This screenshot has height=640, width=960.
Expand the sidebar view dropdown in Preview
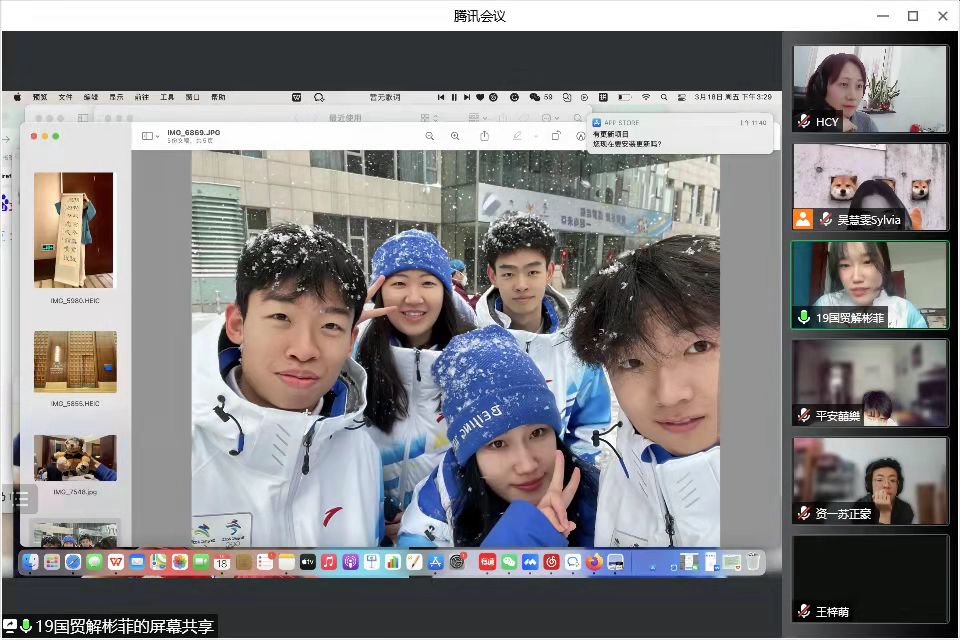[x=150, y=136]
